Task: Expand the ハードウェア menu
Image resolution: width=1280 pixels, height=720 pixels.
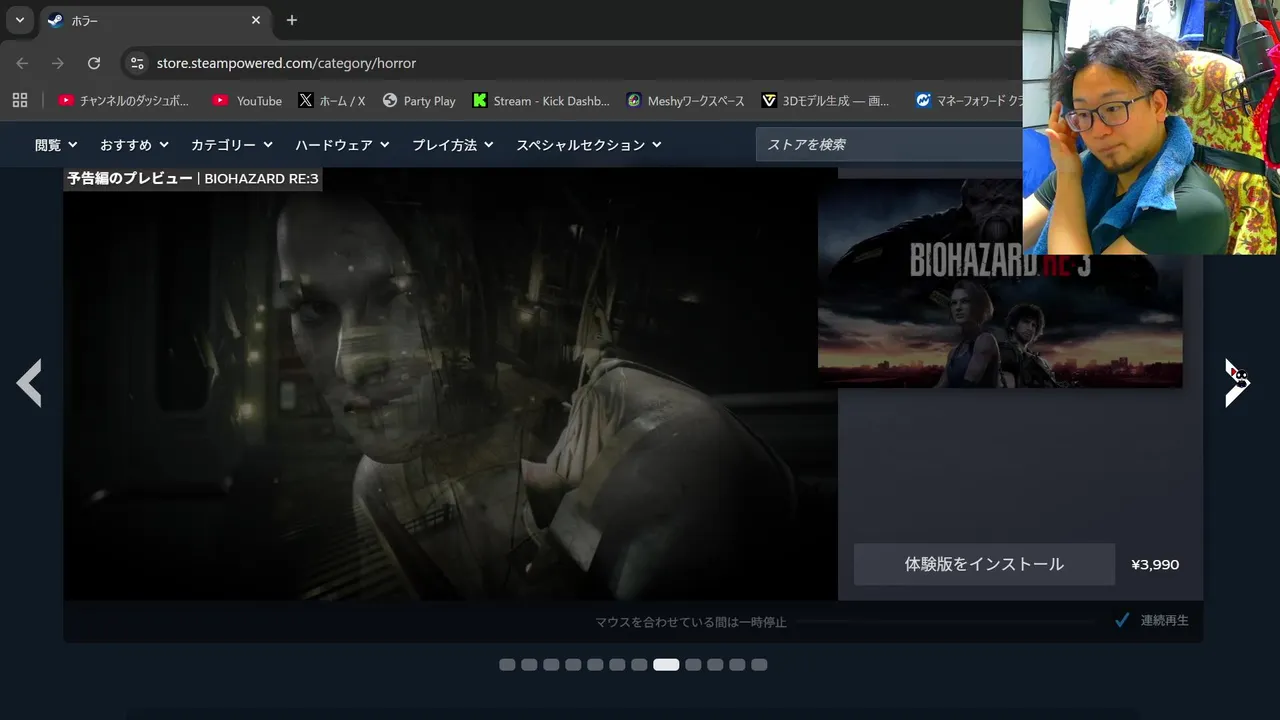Action: (x=343, y=145)
